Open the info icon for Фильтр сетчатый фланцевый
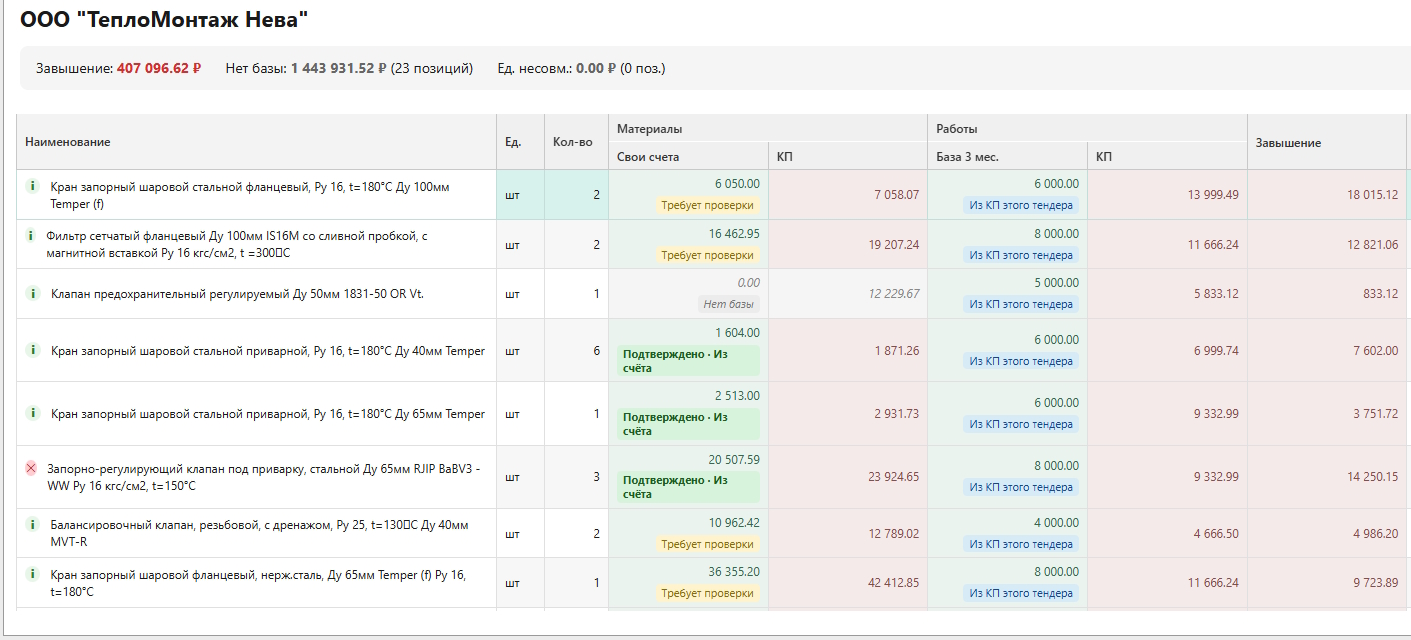Image resolution: width=1411 pixels, height=640 pixels. click(31, 236)
